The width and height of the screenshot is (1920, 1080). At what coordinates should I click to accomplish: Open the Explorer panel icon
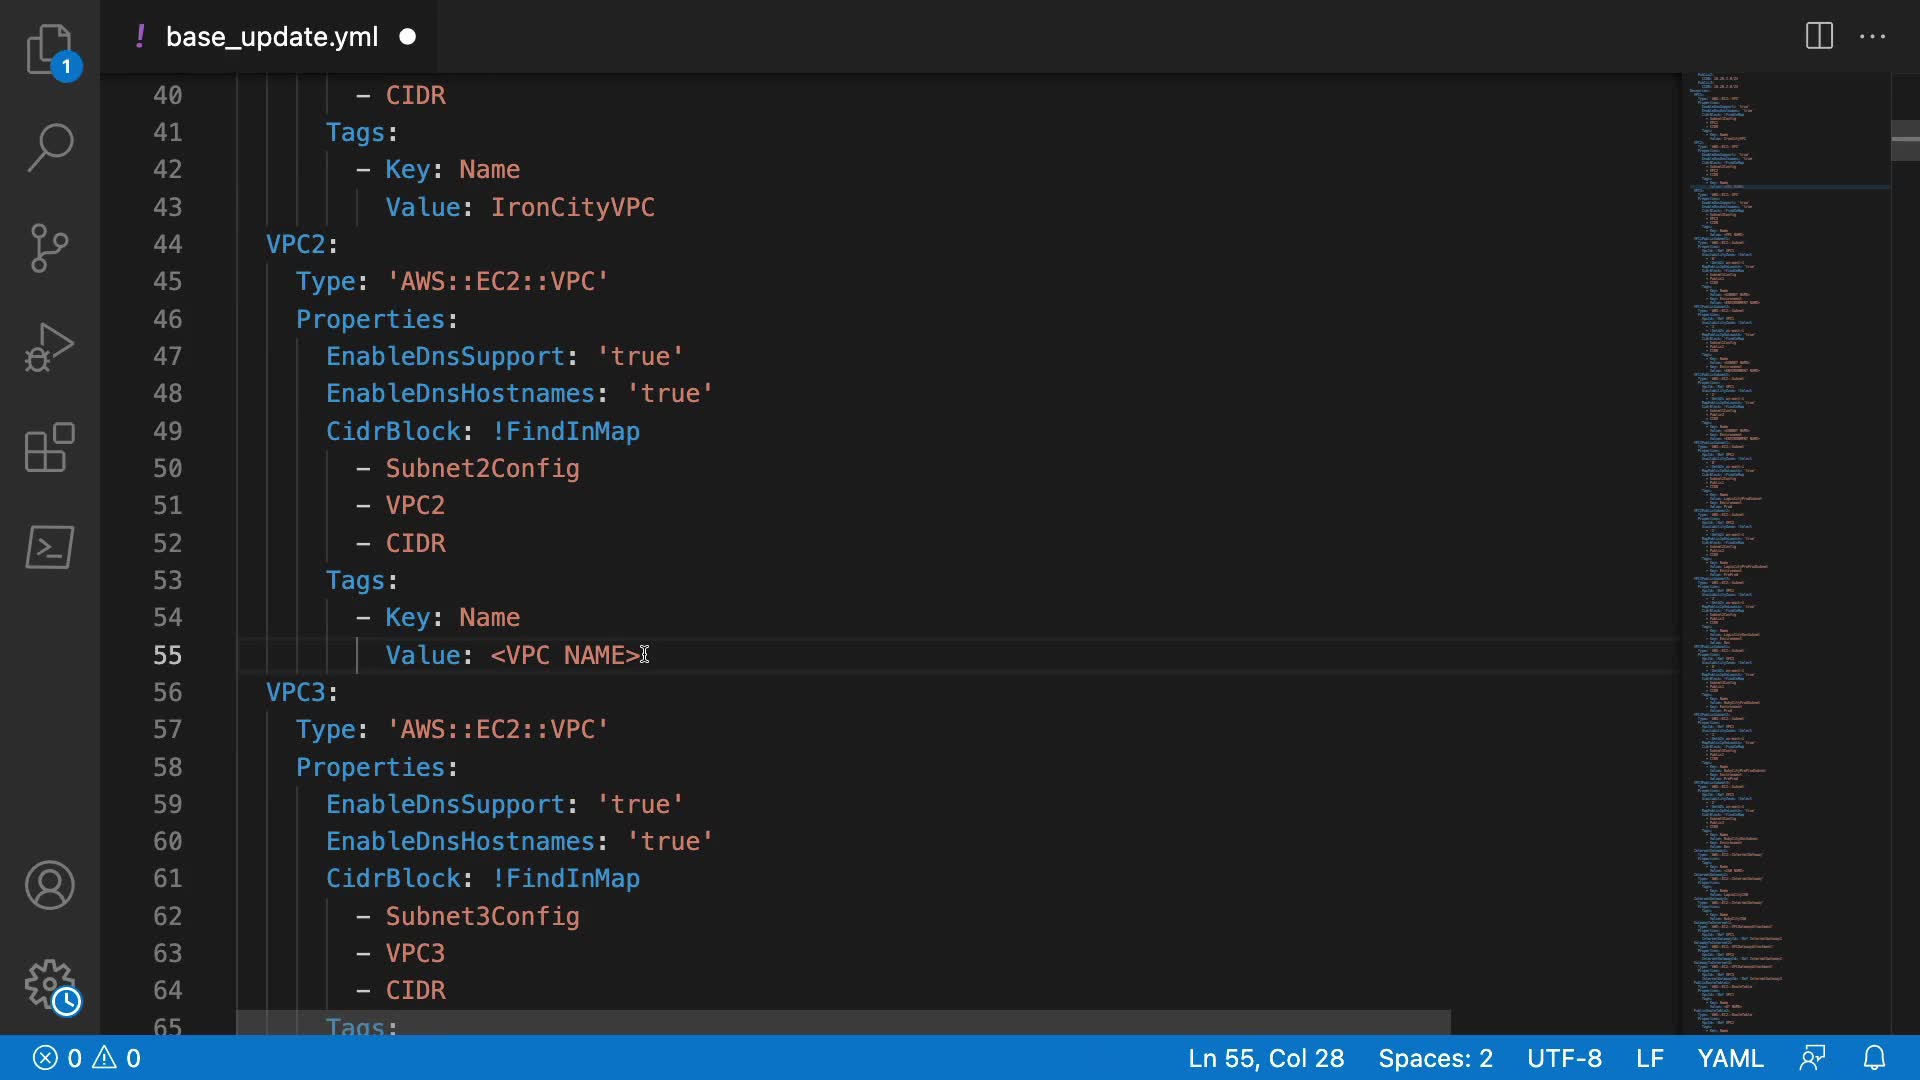[x=49, y=49]
